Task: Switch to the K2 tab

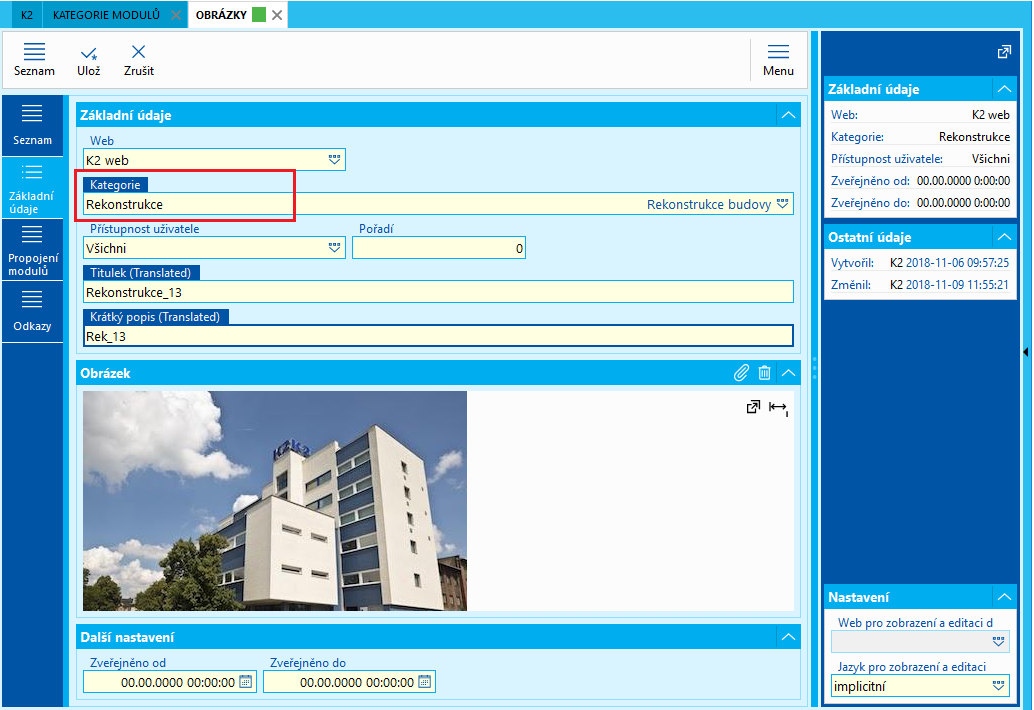Action: point(27,15)
